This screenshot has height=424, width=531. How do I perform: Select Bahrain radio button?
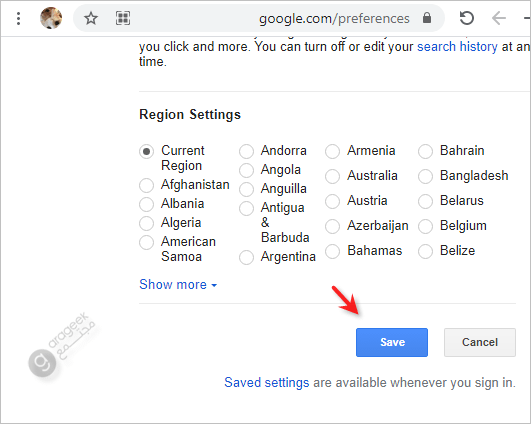(425, 151)
